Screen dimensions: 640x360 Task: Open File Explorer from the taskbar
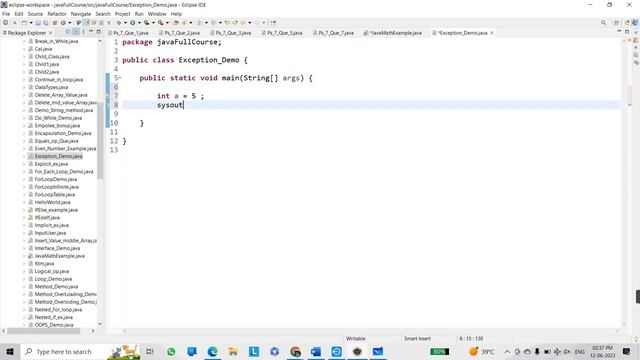[233, 351]
